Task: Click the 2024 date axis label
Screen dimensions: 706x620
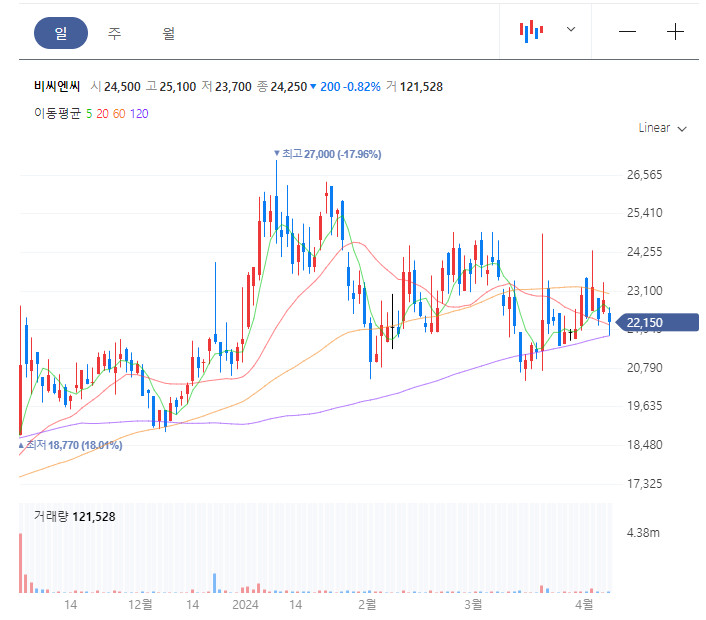Action: click(245, 605)
